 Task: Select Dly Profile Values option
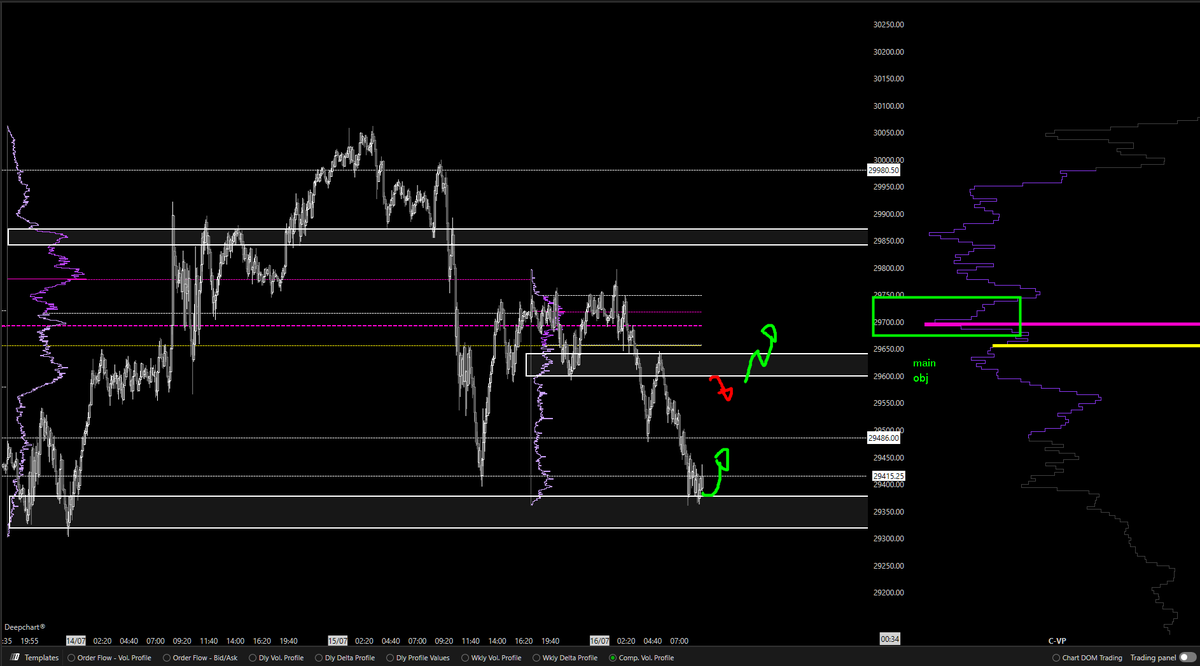click(417, 658)
